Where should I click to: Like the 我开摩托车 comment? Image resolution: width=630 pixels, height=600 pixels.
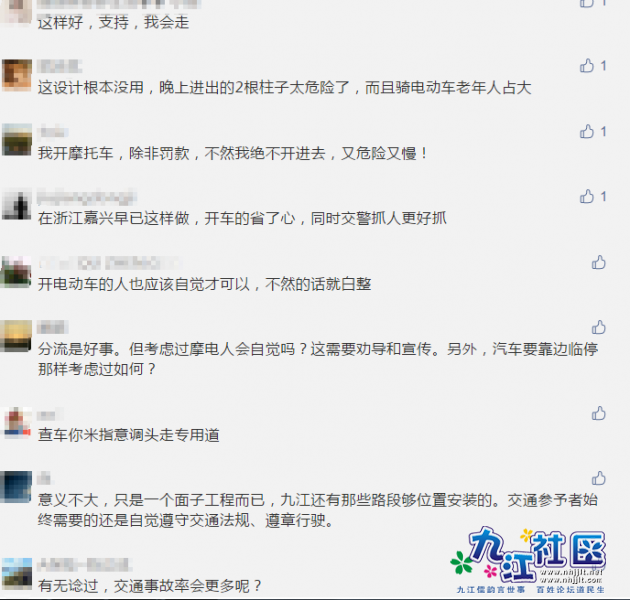(587, 131)
